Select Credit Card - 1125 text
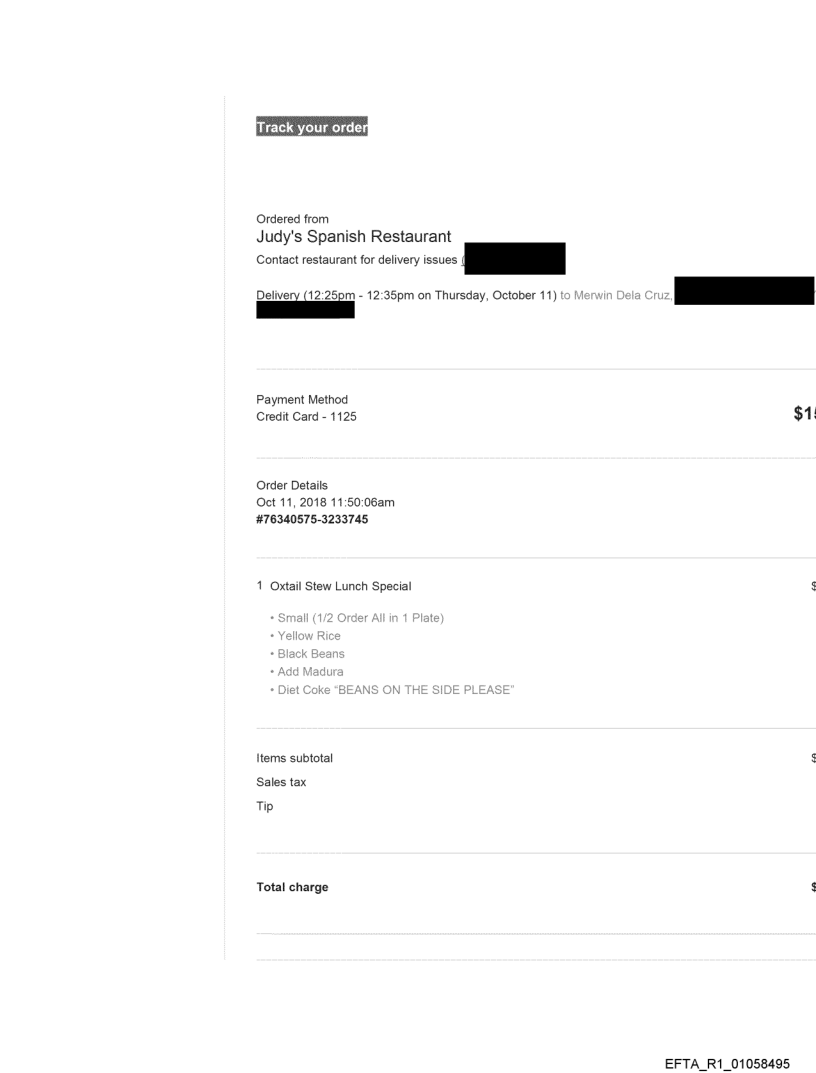This screenshot has width=816, height=1073. click(306, 417)
